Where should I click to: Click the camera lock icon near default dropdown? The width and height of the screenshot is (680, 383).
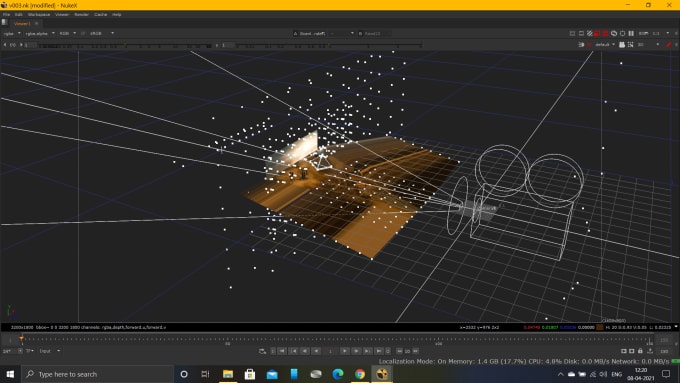pyautogui.click(x=581, y=45)
